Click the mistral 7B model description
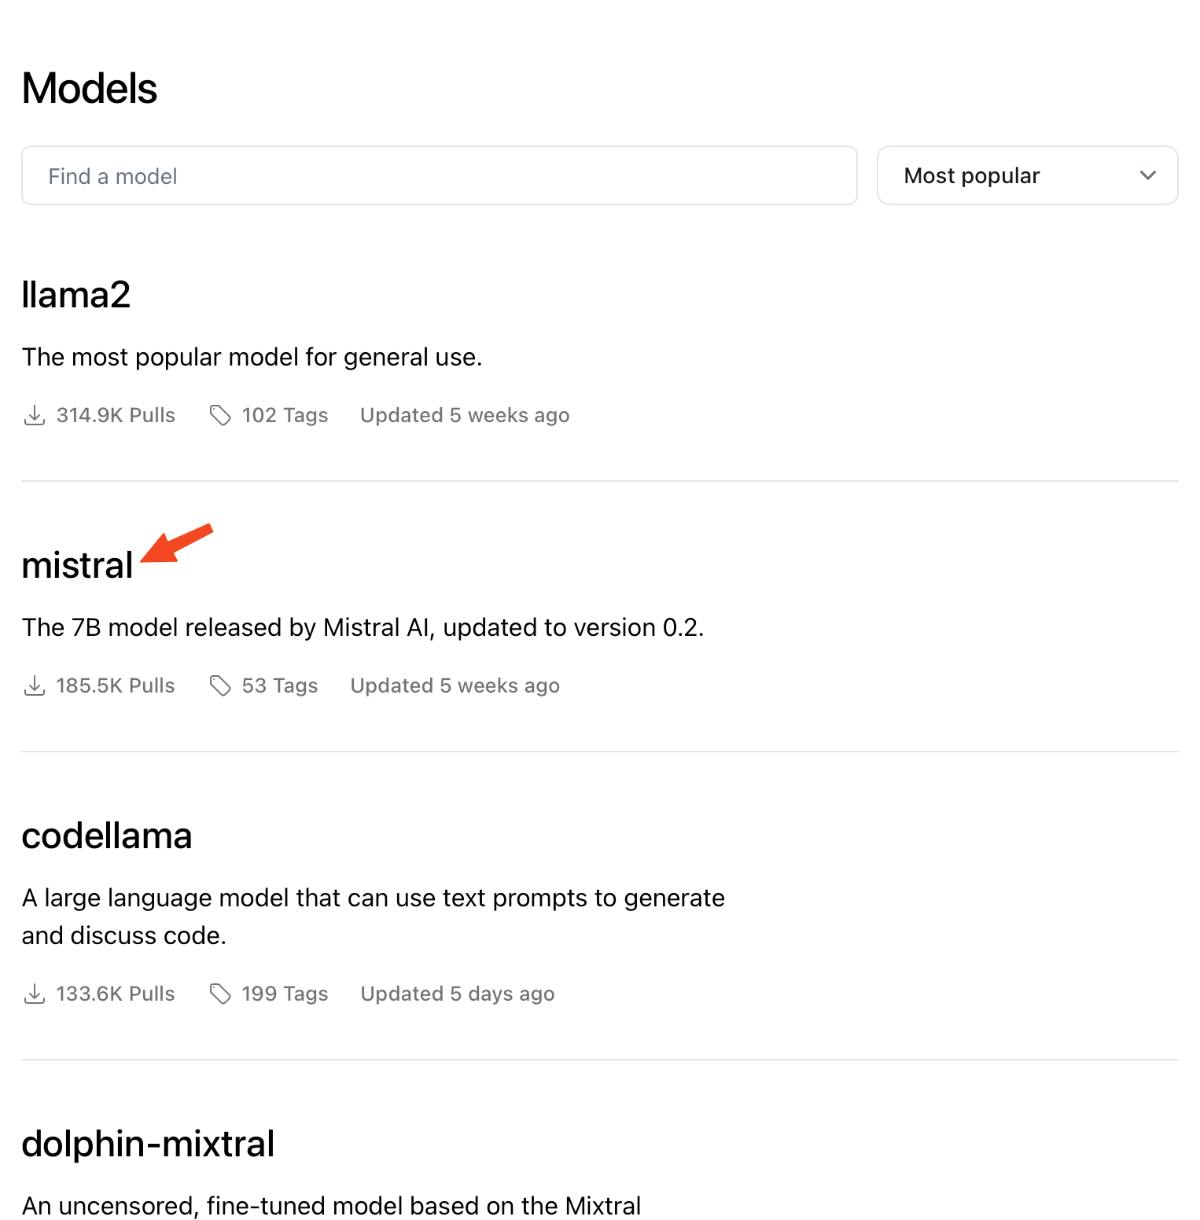The width and height of the screenshot is (1200, 1220). [363, 627]
